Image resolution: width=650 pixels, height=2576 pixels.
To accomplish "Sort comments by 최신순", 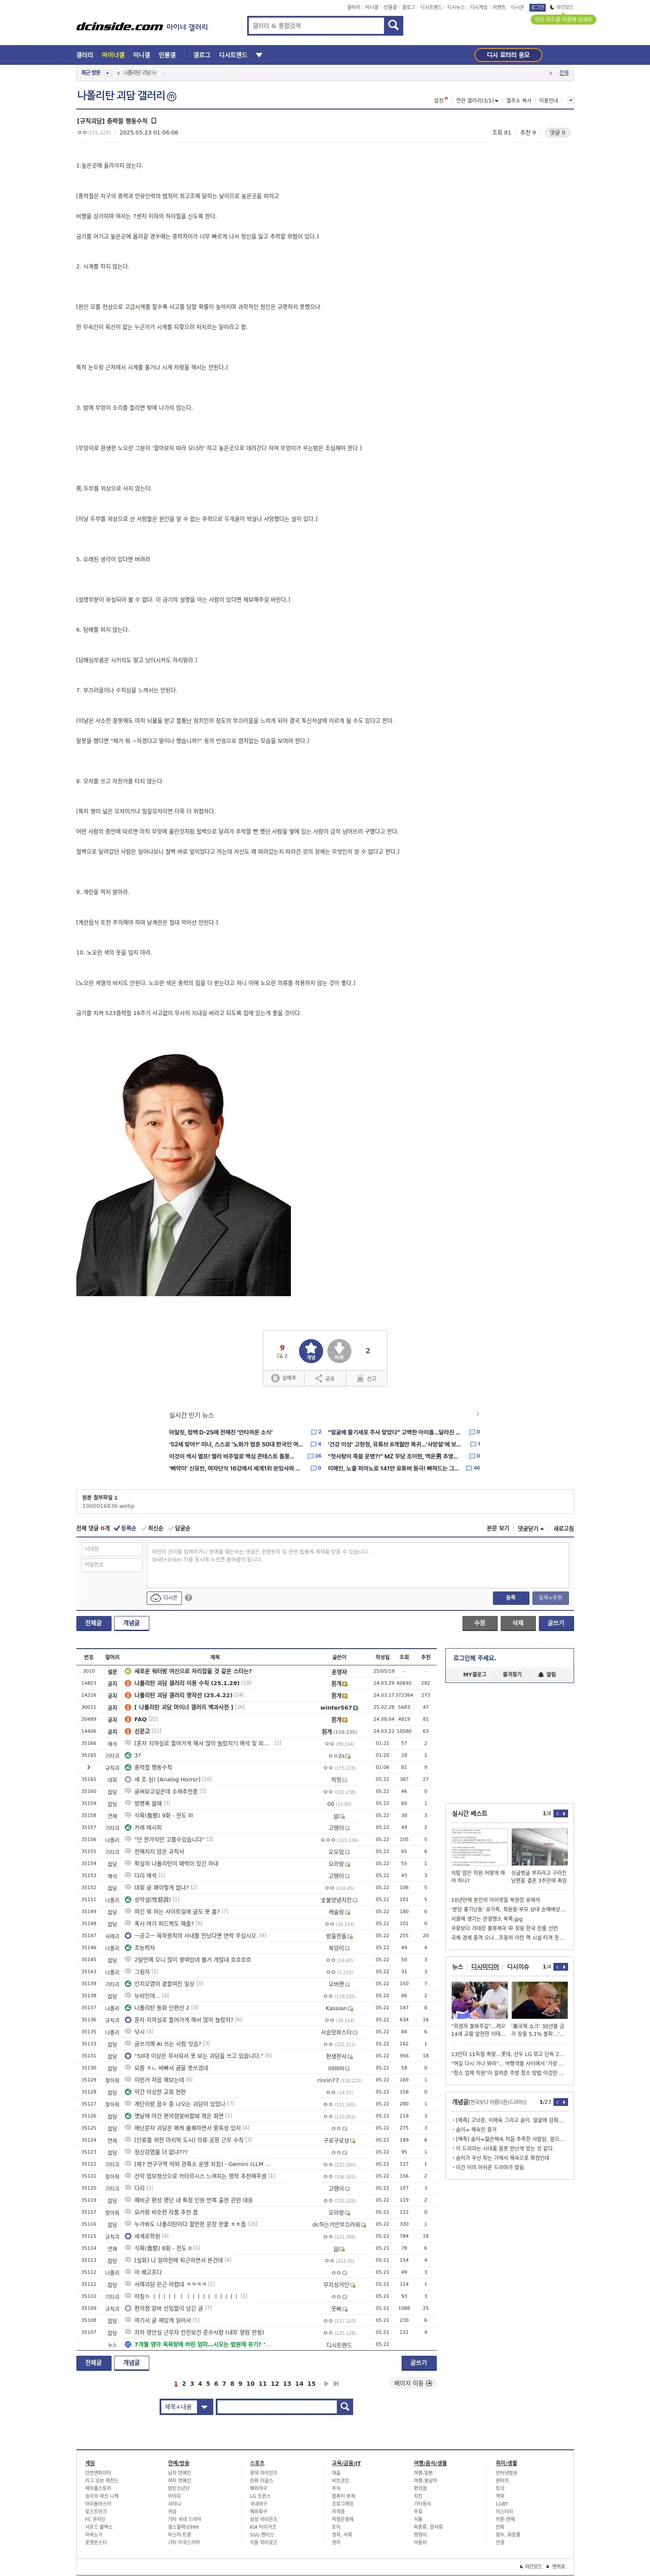I will (x=152, y=1529).
